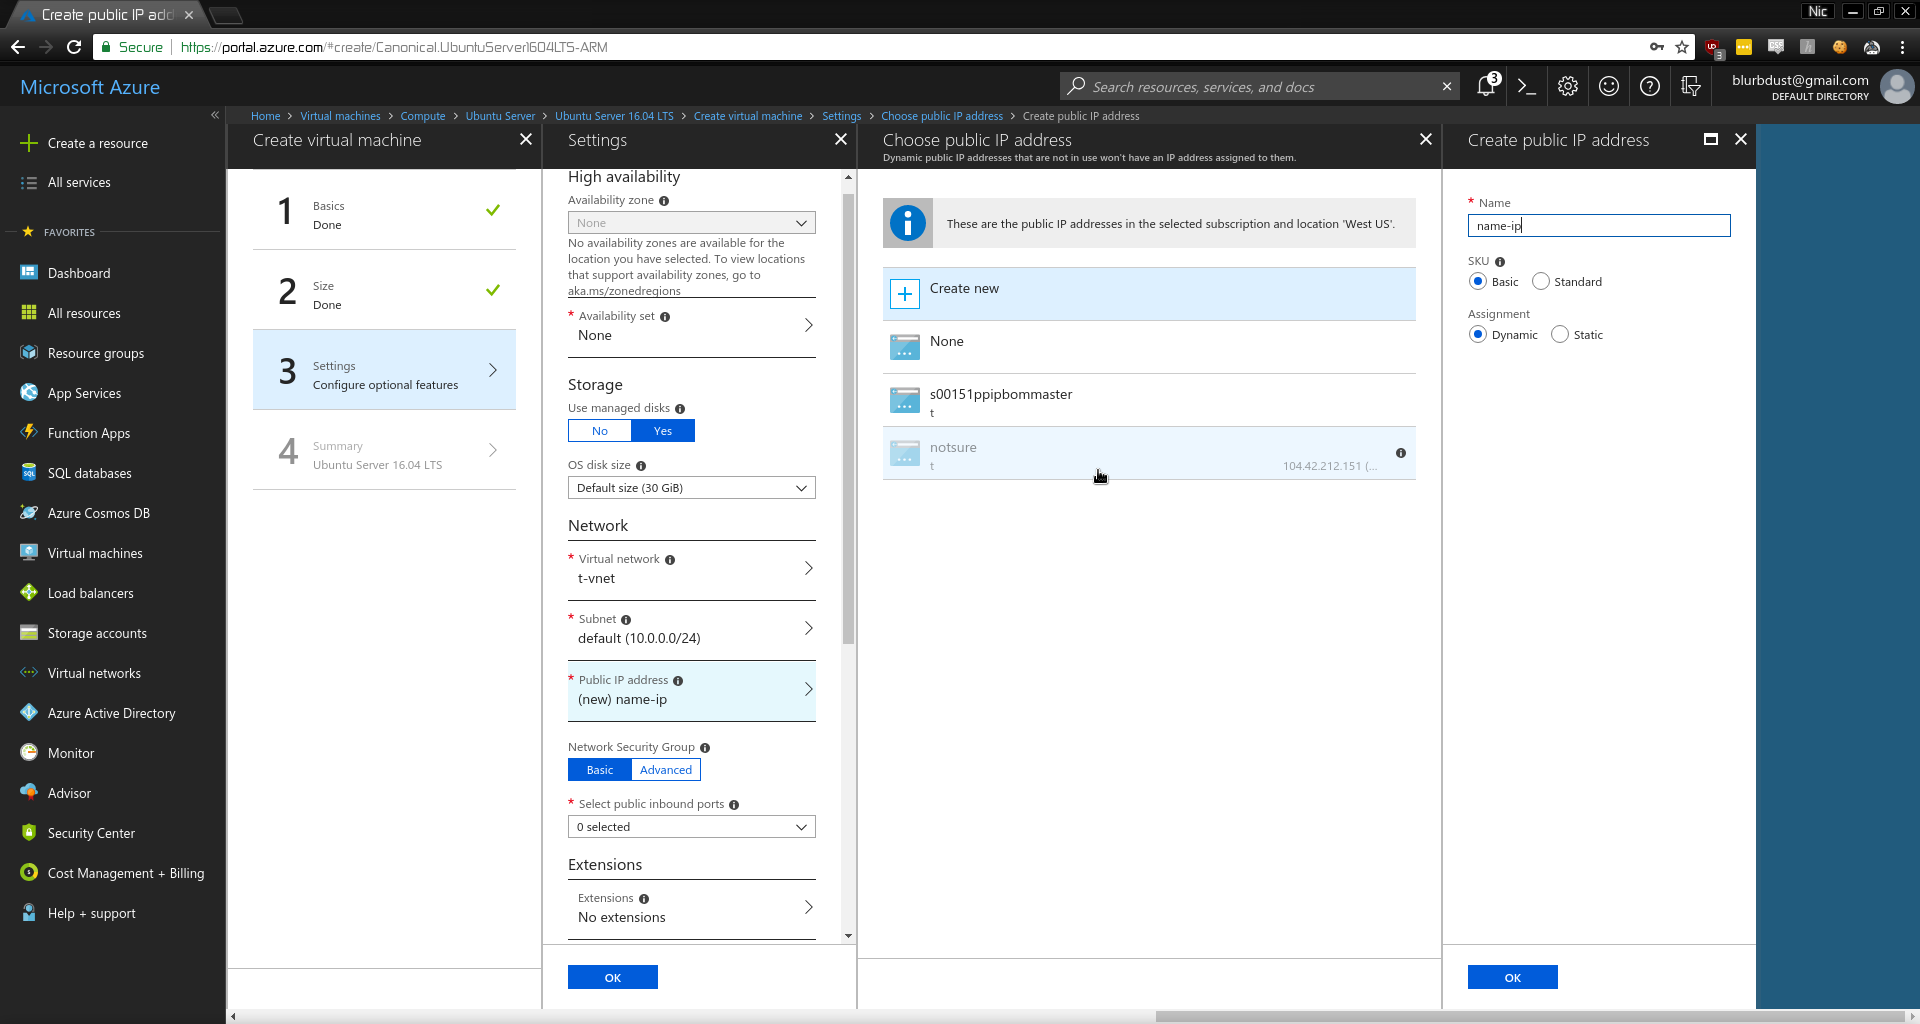Viewport: 1920px width, 1024px height.
Task: Select Dynamic assignment radio button
Action: [x=1478, y=335]
